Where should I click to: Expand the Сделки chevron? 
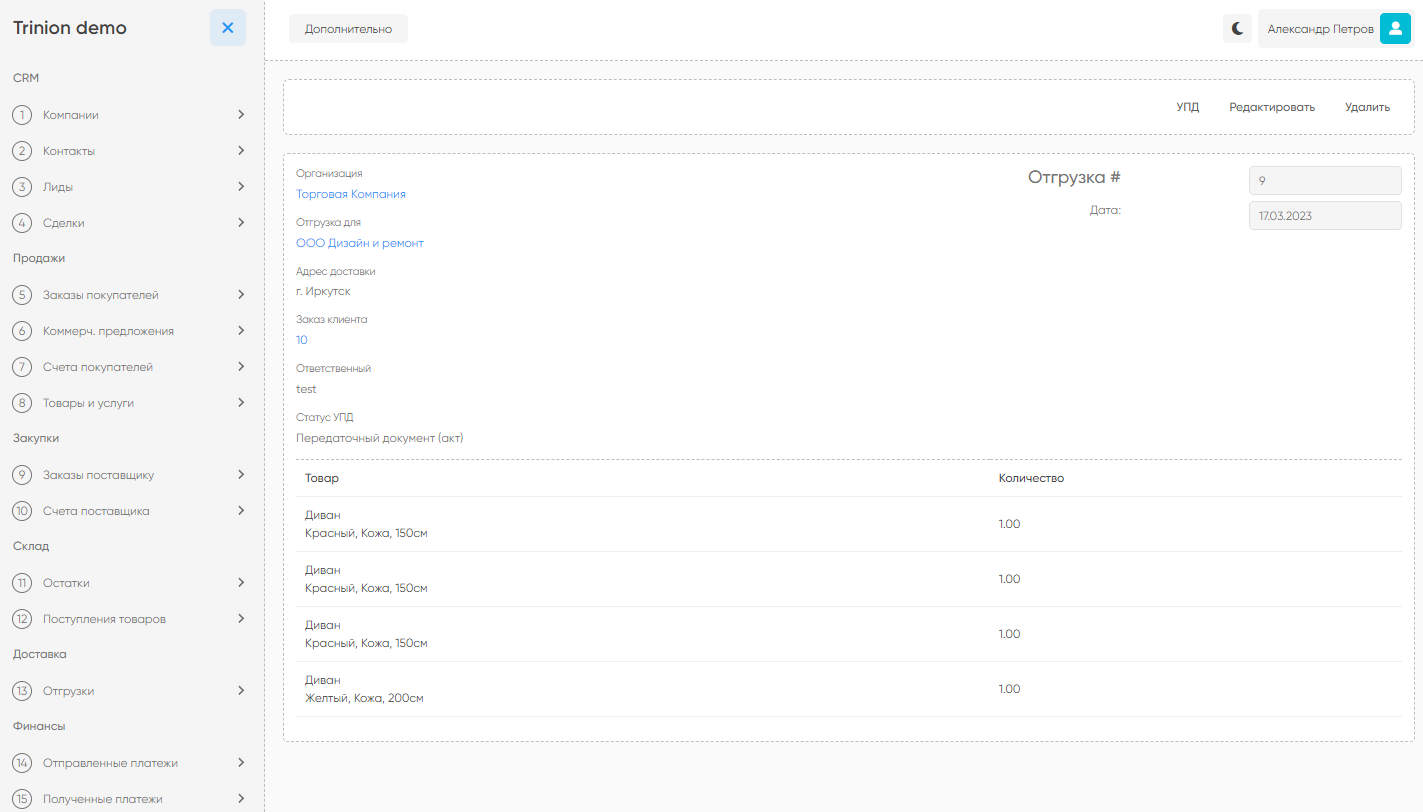pos(241,222)
